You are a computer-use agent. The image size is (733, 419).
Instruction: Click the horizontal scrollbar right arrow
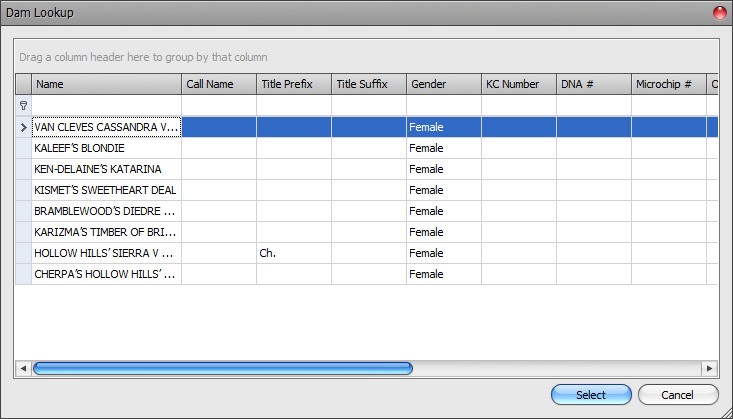coord(709,368)
